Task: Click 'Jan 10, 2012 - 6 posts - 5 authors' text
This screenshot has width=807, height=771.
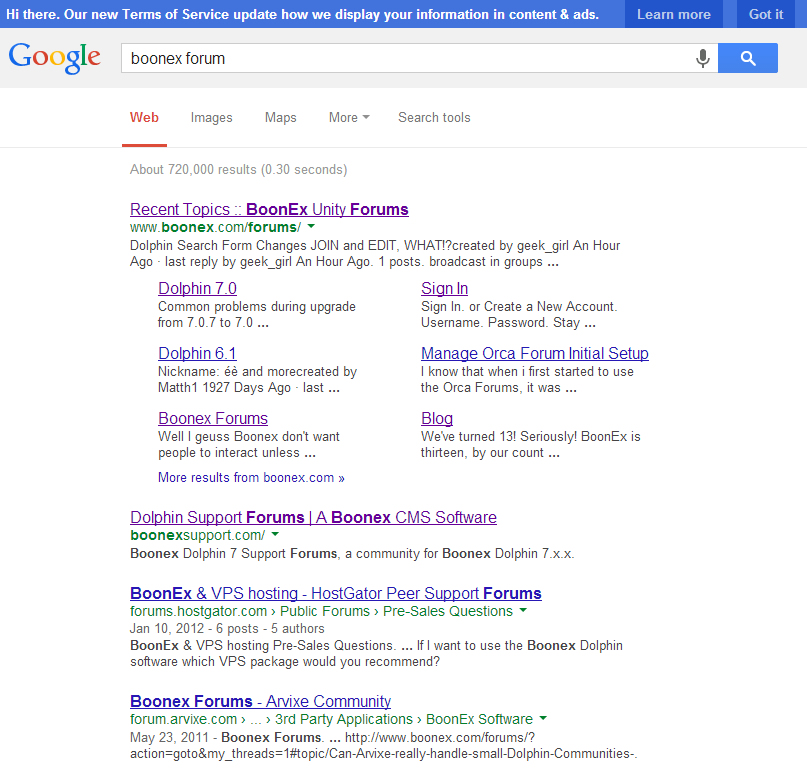Action: coord(227,628)
